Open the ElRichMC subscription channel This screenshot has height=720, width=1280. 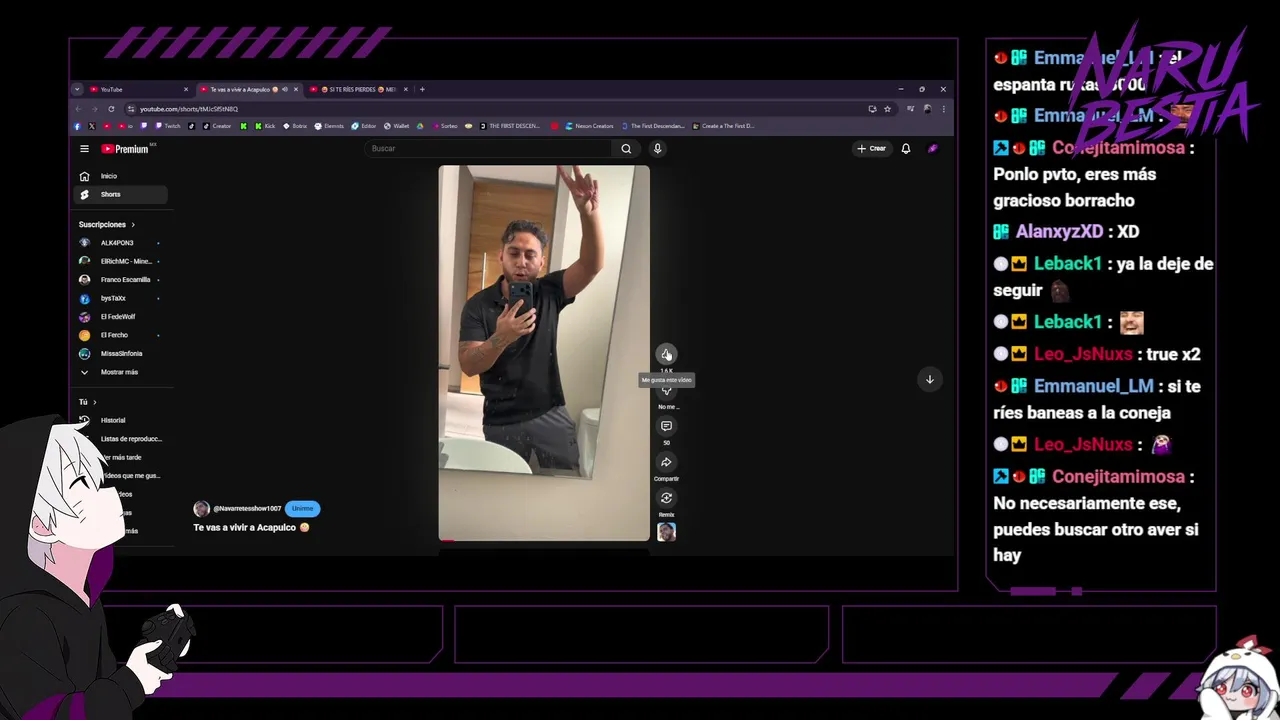point(120,261)
